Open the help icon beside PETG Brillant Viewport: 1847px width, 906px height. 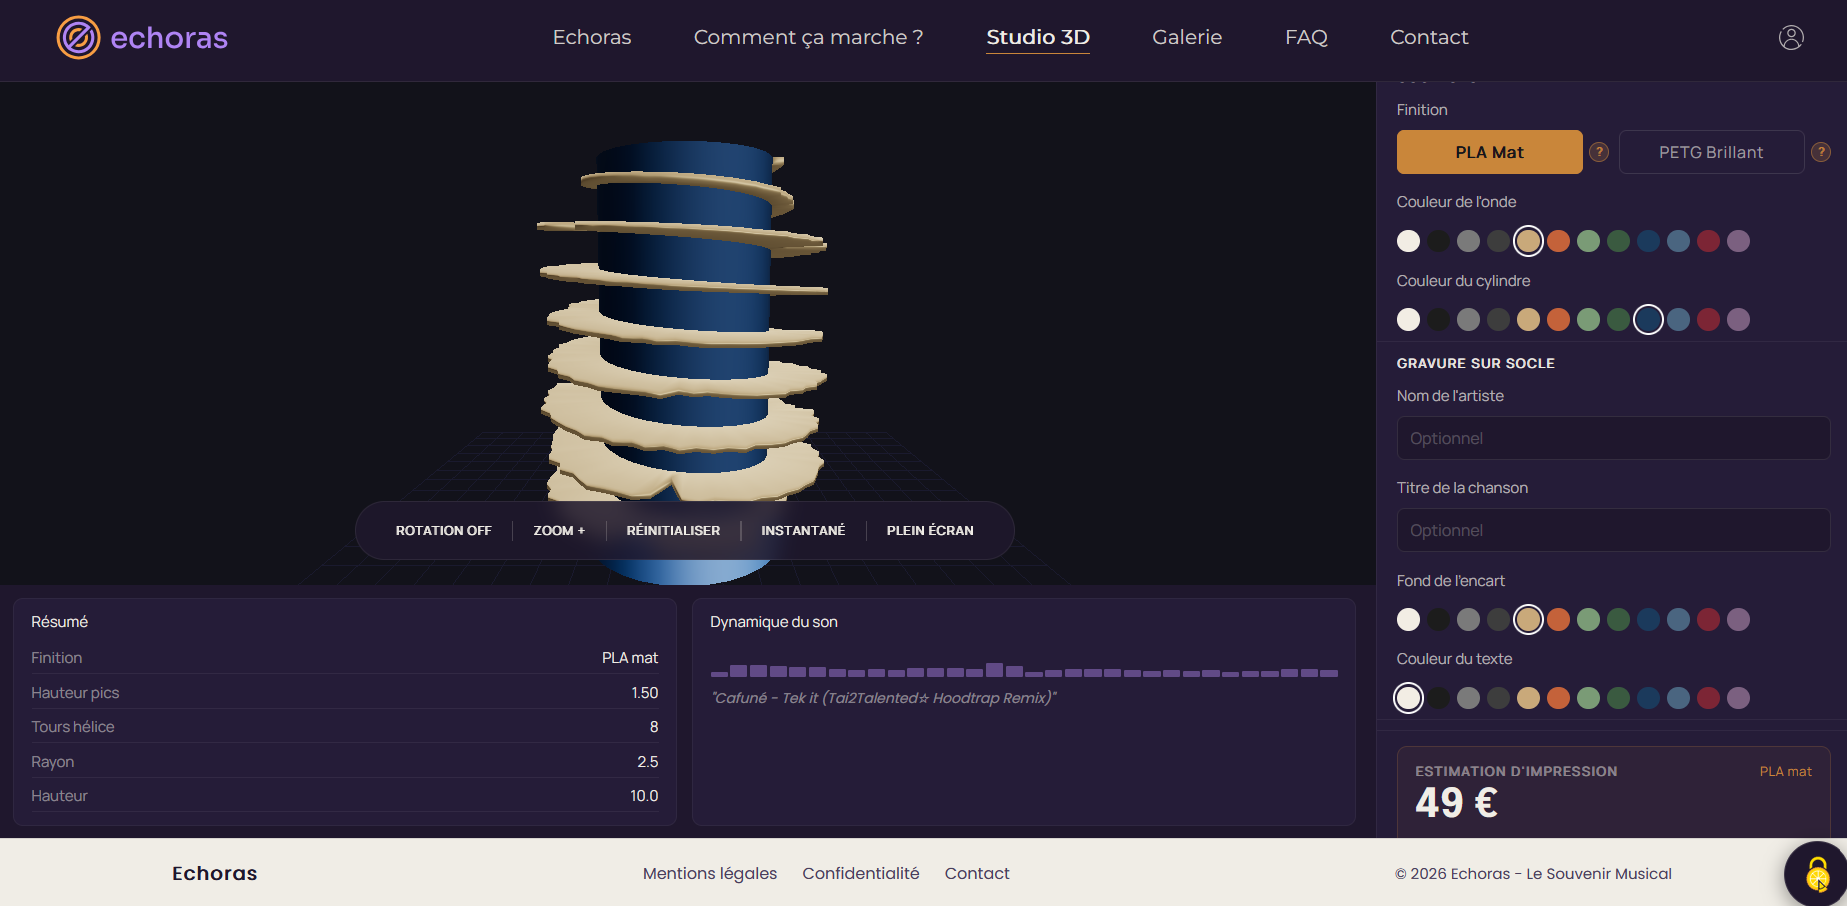click(1821, 152)
